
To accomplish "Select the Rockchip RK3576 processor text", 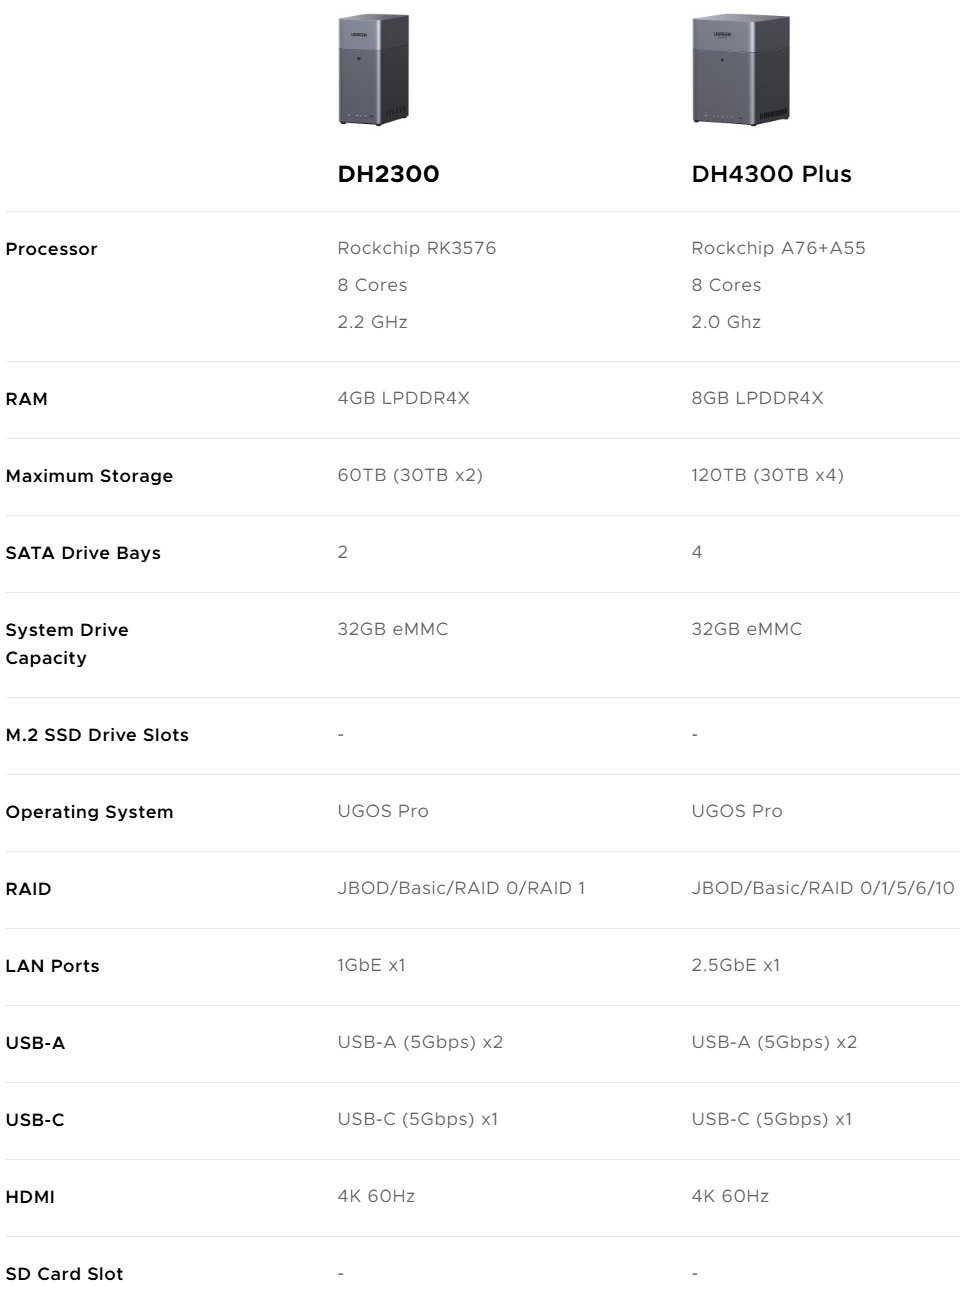I will click(416, 248).
